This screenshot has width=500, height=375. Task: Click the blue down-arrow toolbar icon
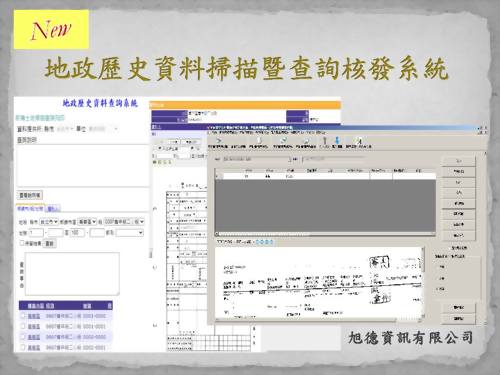point(337,141)
